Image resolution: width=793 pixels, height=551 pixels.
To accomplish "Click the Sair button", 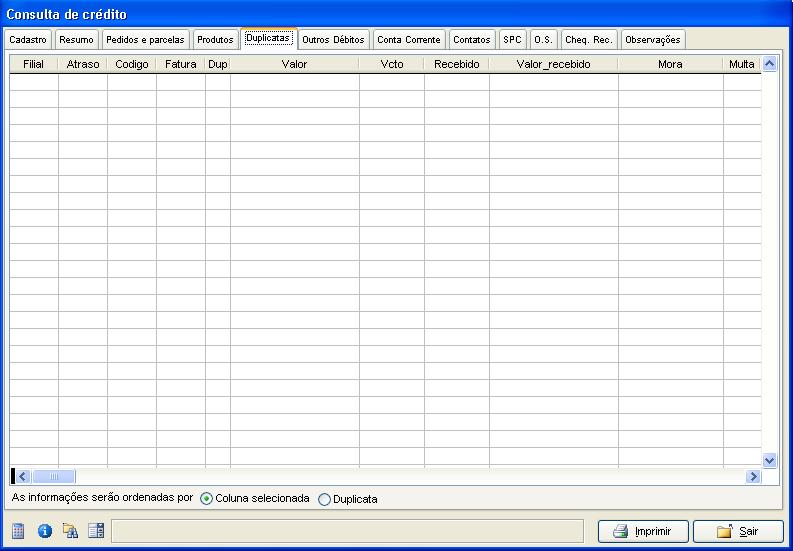I will pos(738,531).
